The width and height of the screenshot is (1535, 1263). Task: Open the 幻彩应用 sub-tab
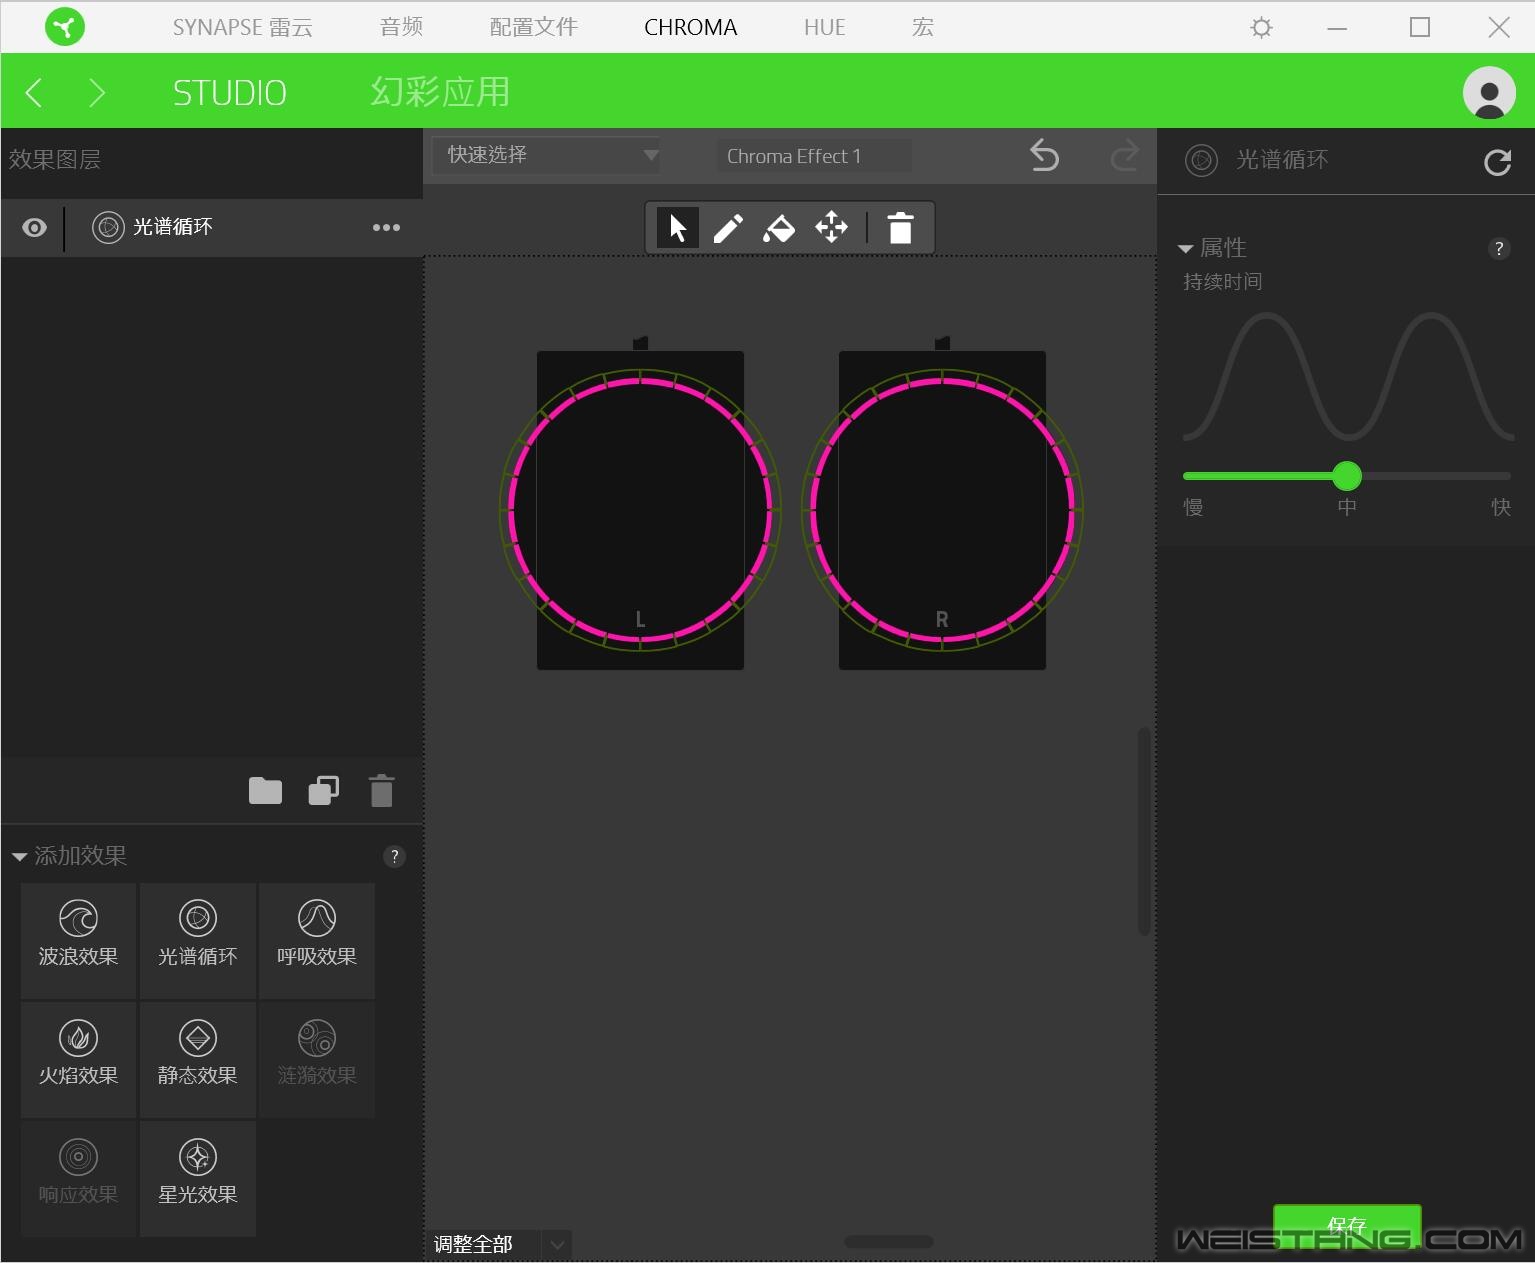click(440, 92)
